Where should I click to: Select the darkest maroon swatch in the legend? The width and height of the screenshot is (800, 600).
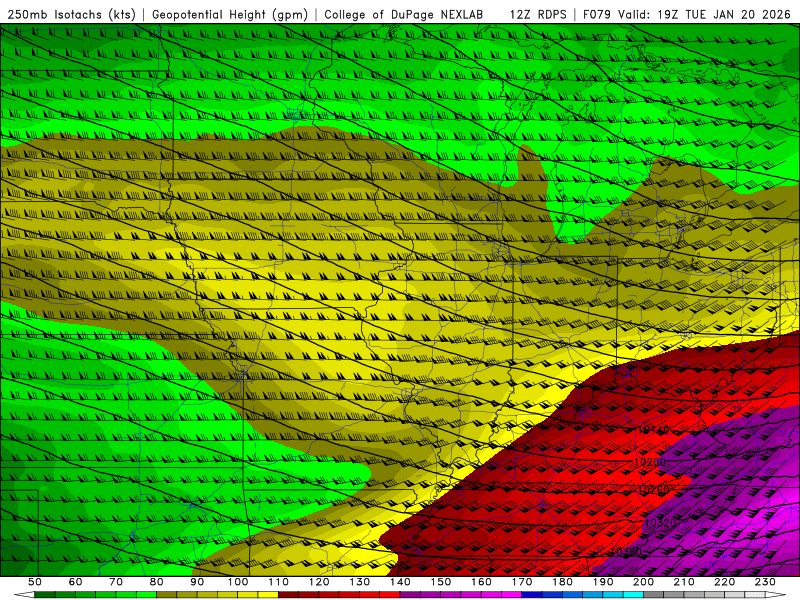[x=289, y=595]
